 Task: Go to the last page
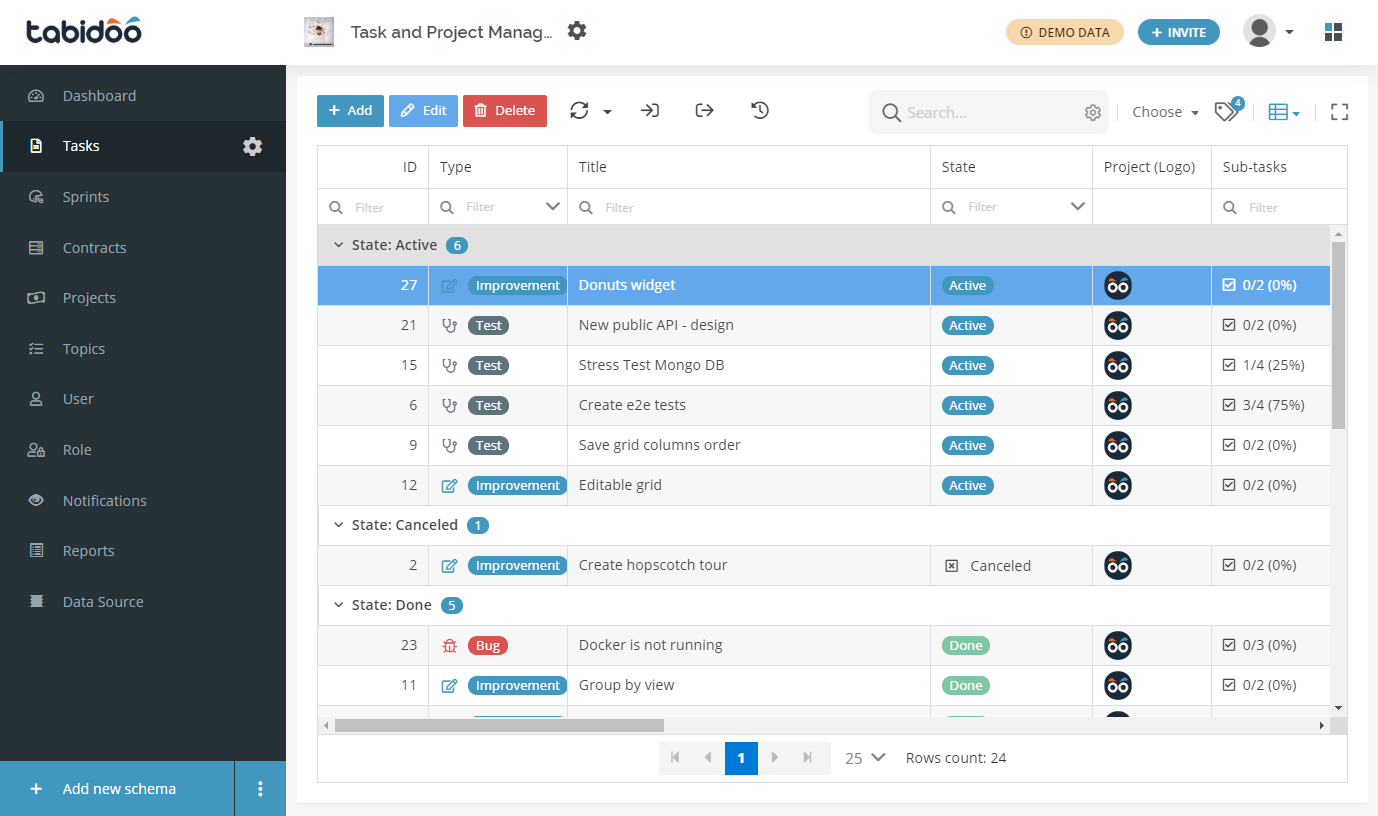coord(807,758)
